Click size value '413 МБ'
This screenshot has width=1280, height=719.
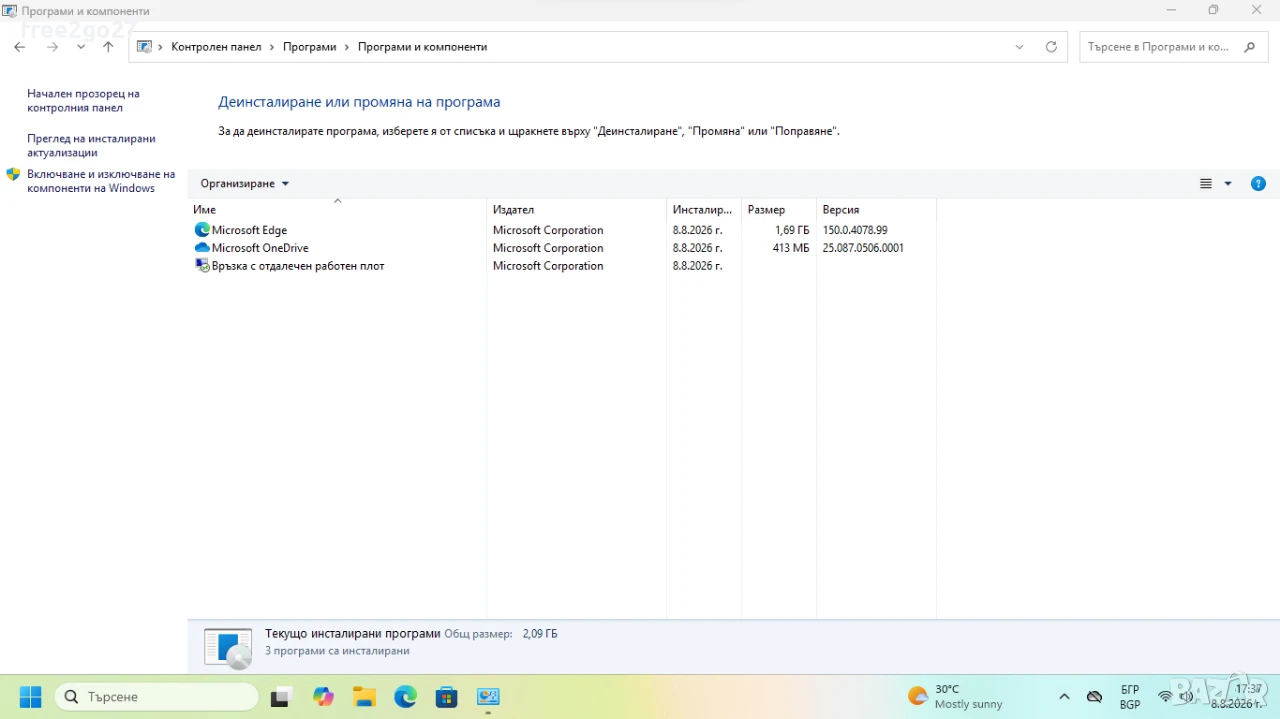point(791,248)
